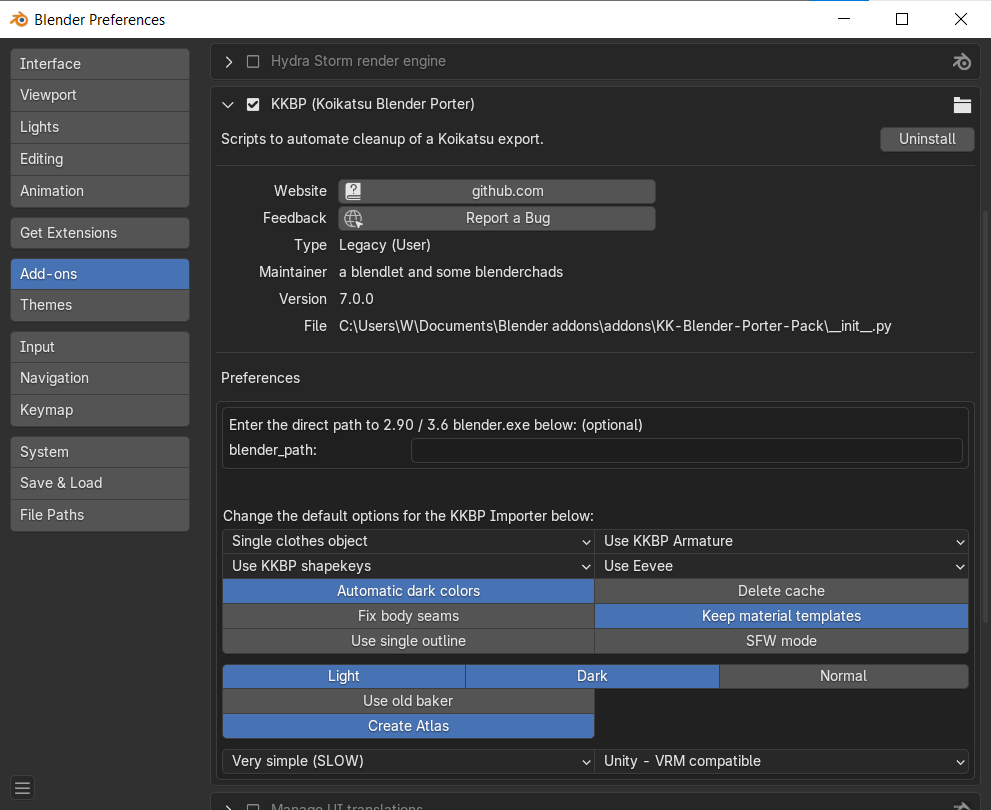The image size is (991, 810).
Task: Click maintainer 'a blendlet and some blenderchads'
Action: 451,272
